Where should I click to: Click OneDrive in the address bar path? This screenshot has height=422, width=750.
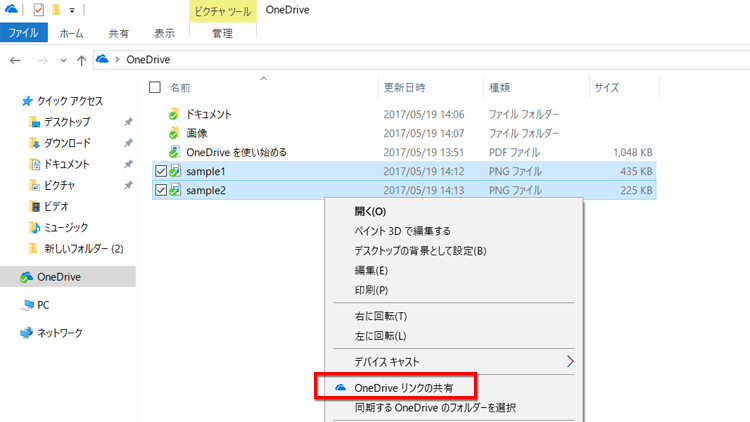148,60
